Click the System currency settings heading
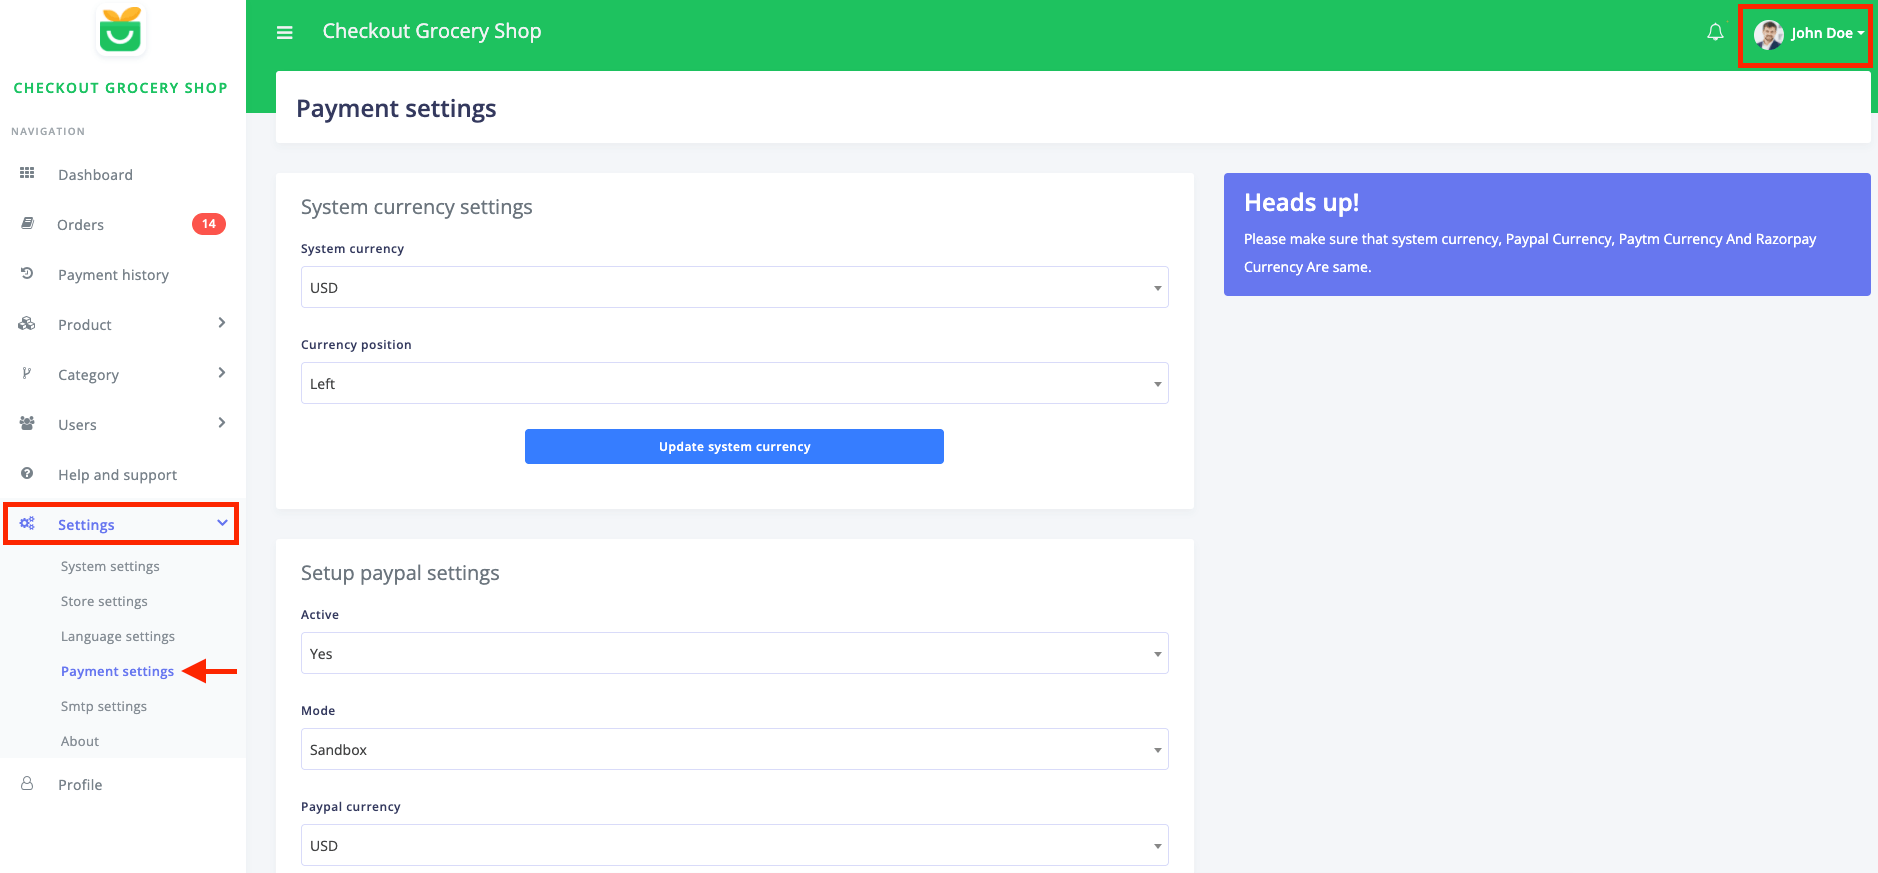1878x873 pixels. click(416, 207)
